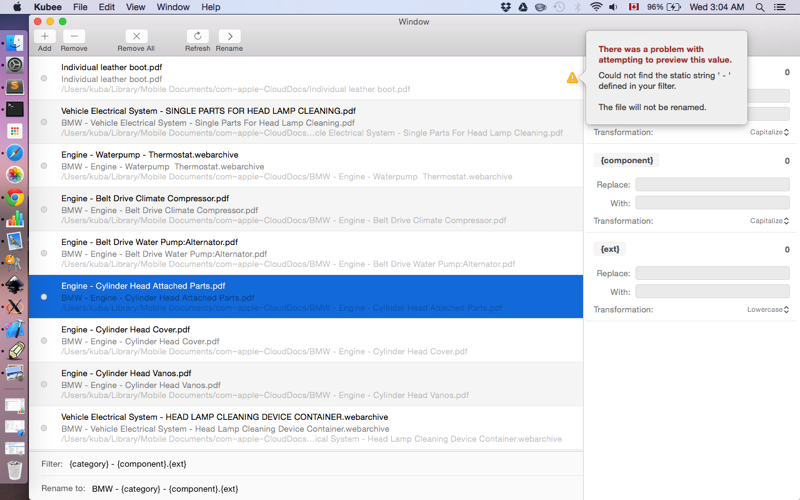This screenshot has width=800, height=500.
Task: Open XQuartz X11 icon in dock
Action: pos(15,307)
